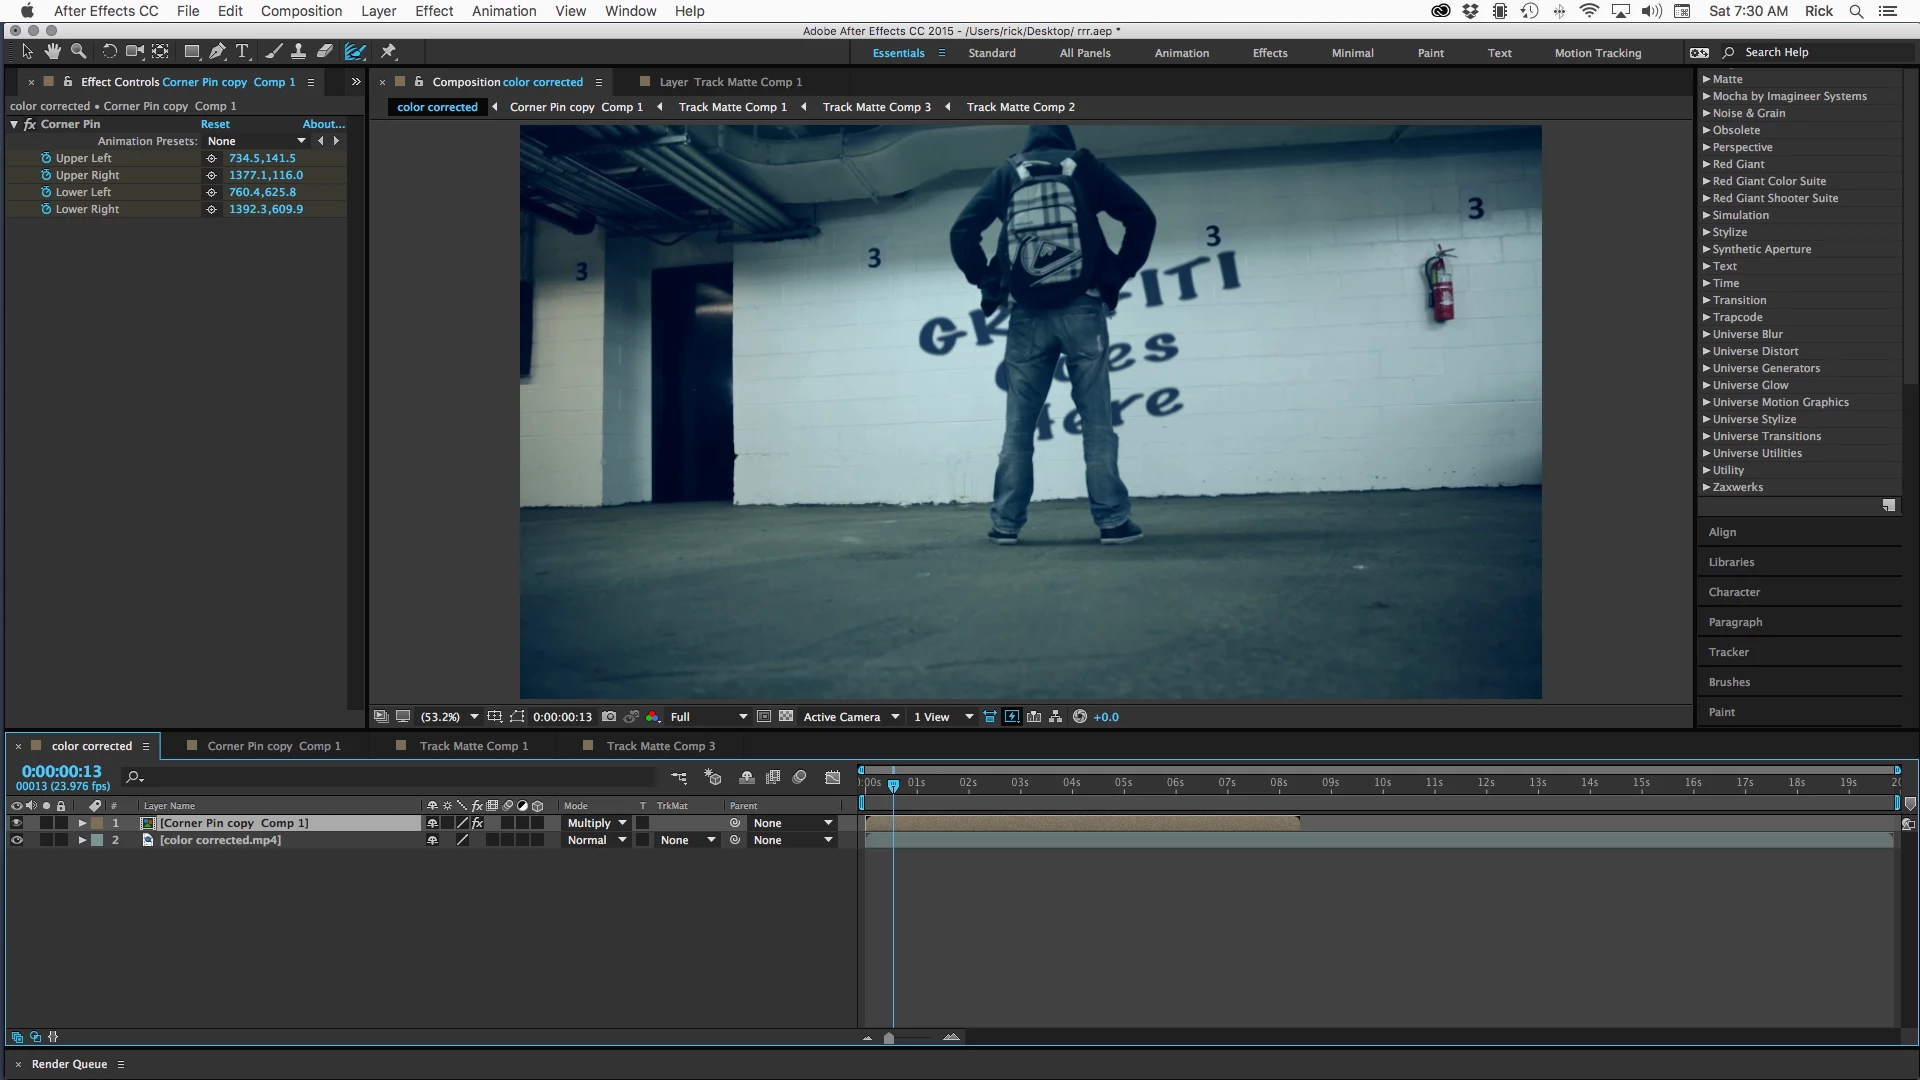Viewport: 1920px width, 1080px height.
Task: Open the Composition menu
Action: tap(301, 11)
